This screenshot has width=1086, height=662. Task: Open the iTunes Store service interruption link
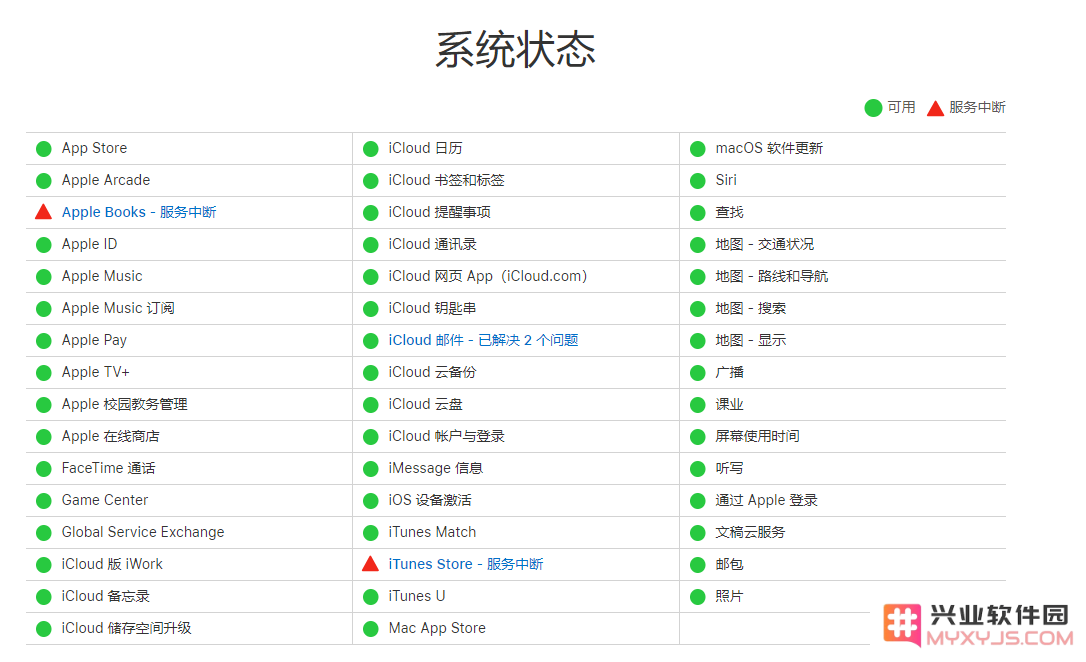pos(465,564)
